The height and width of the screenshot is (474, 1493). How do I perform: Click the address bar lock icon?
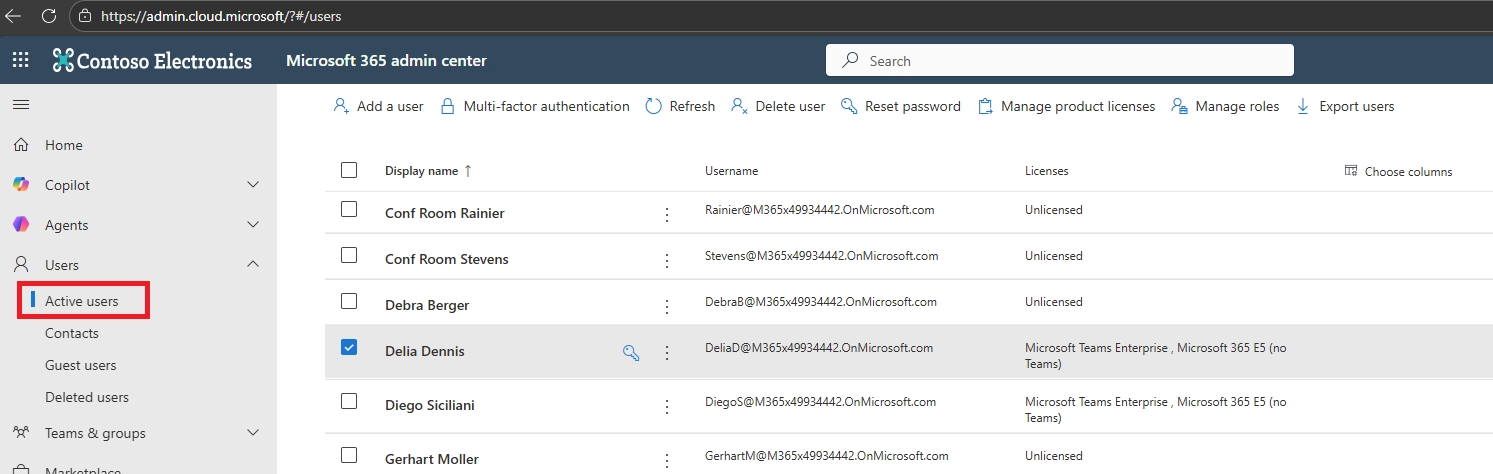coord(85,17)
